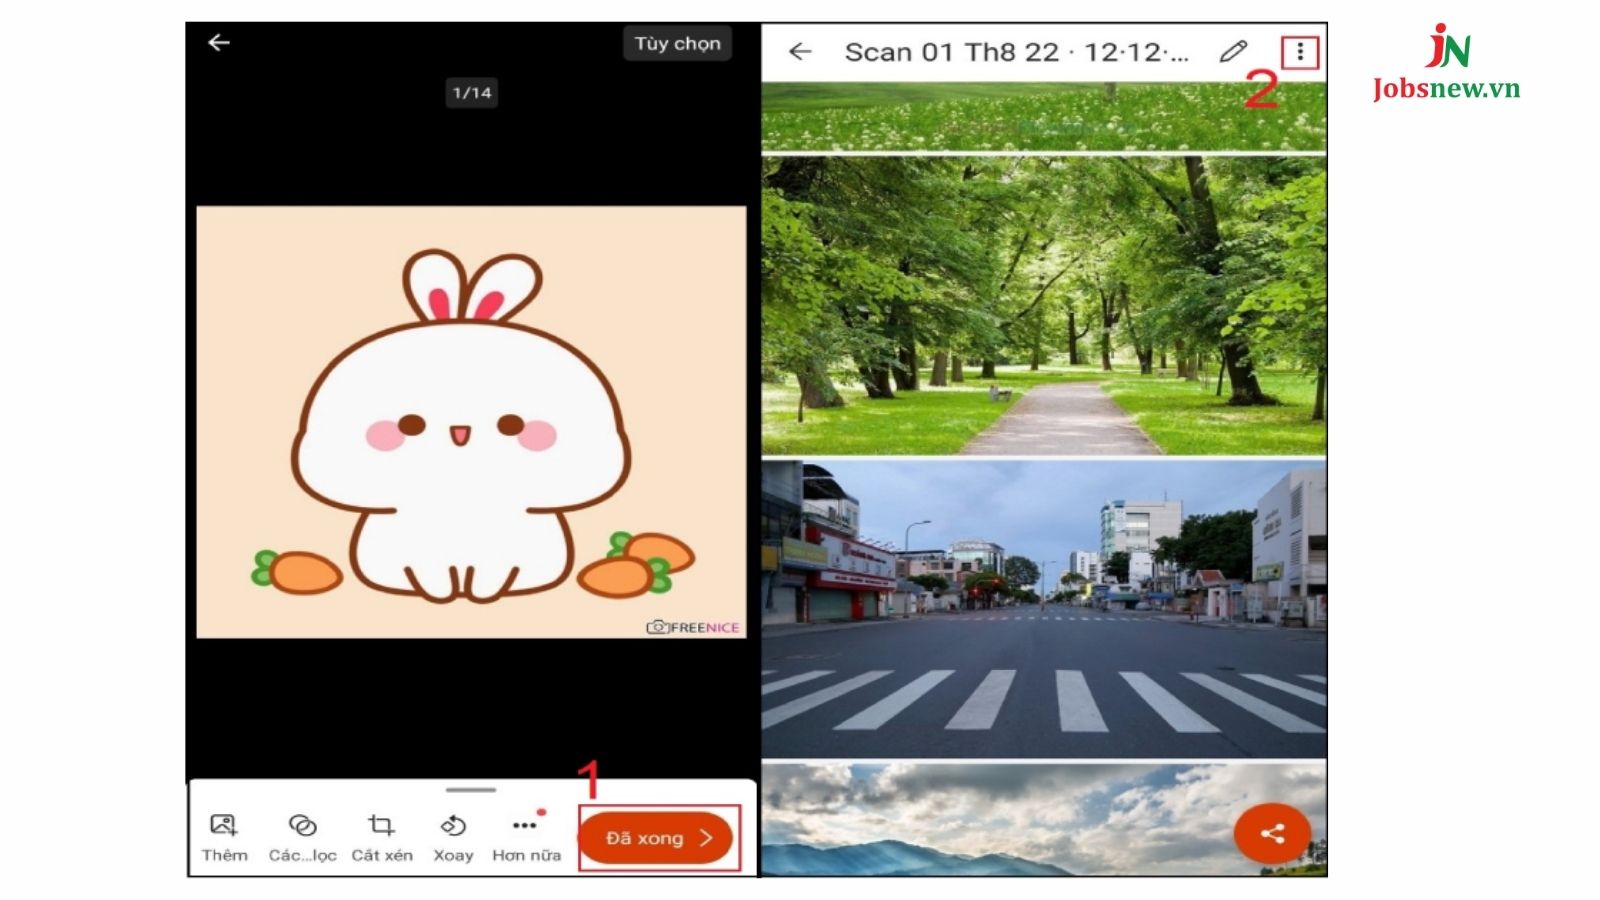Select the rabbit cartoon image preview

(471, 422)
